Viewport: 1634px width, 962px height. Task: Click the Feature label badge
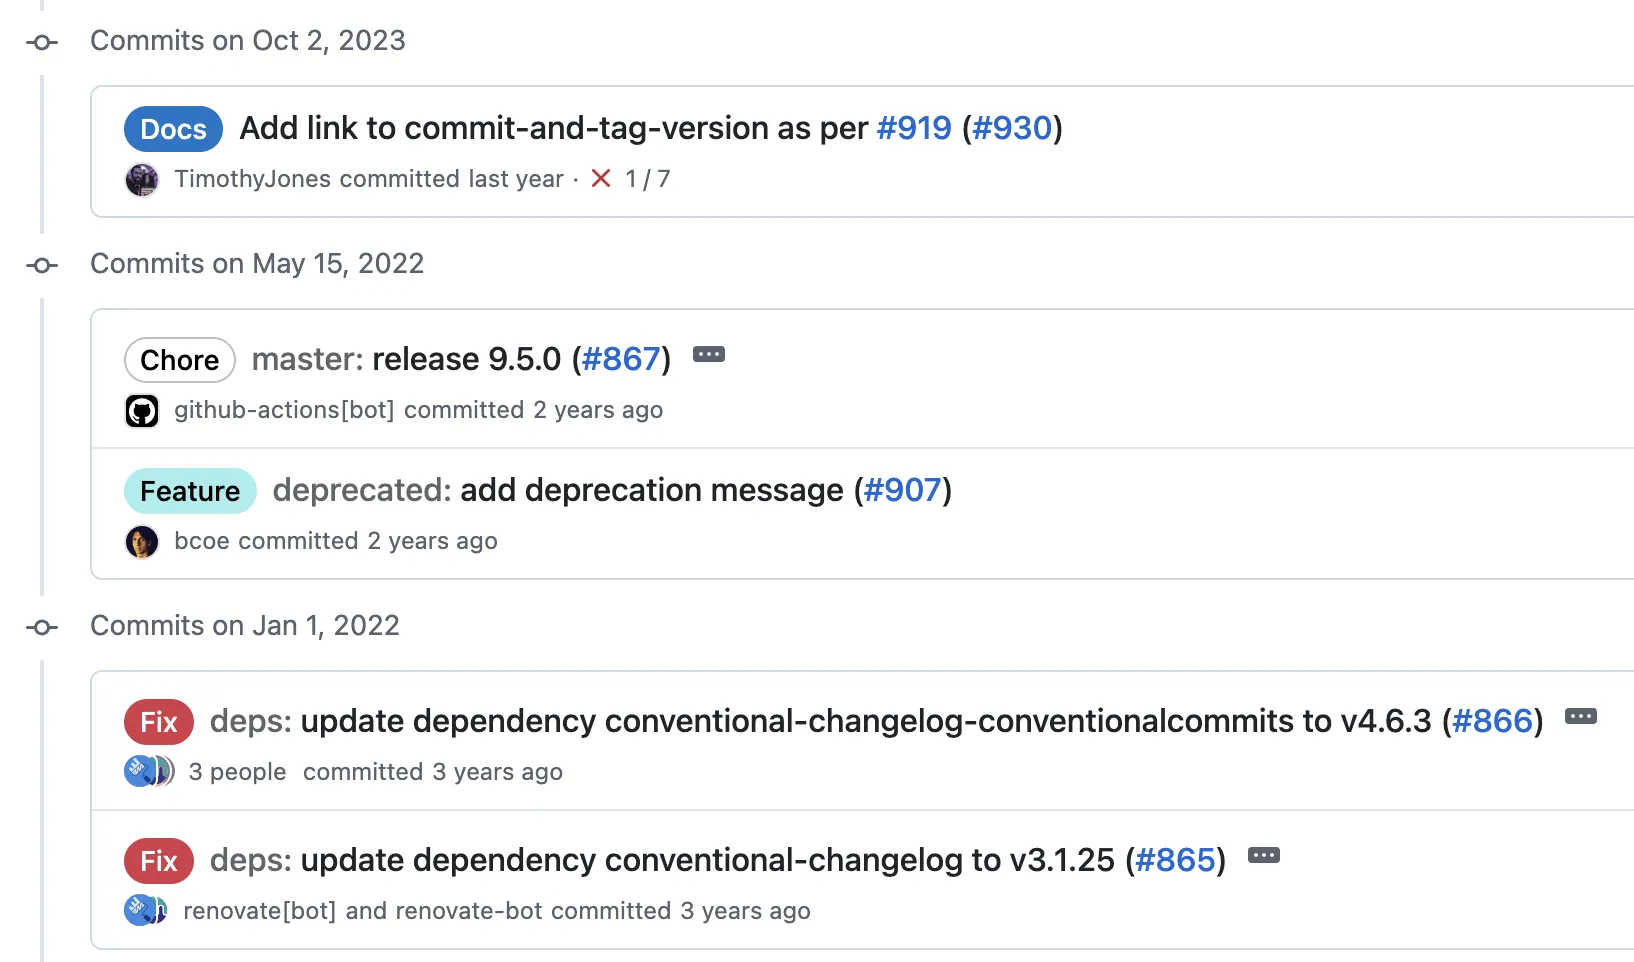tap(190, 492)
